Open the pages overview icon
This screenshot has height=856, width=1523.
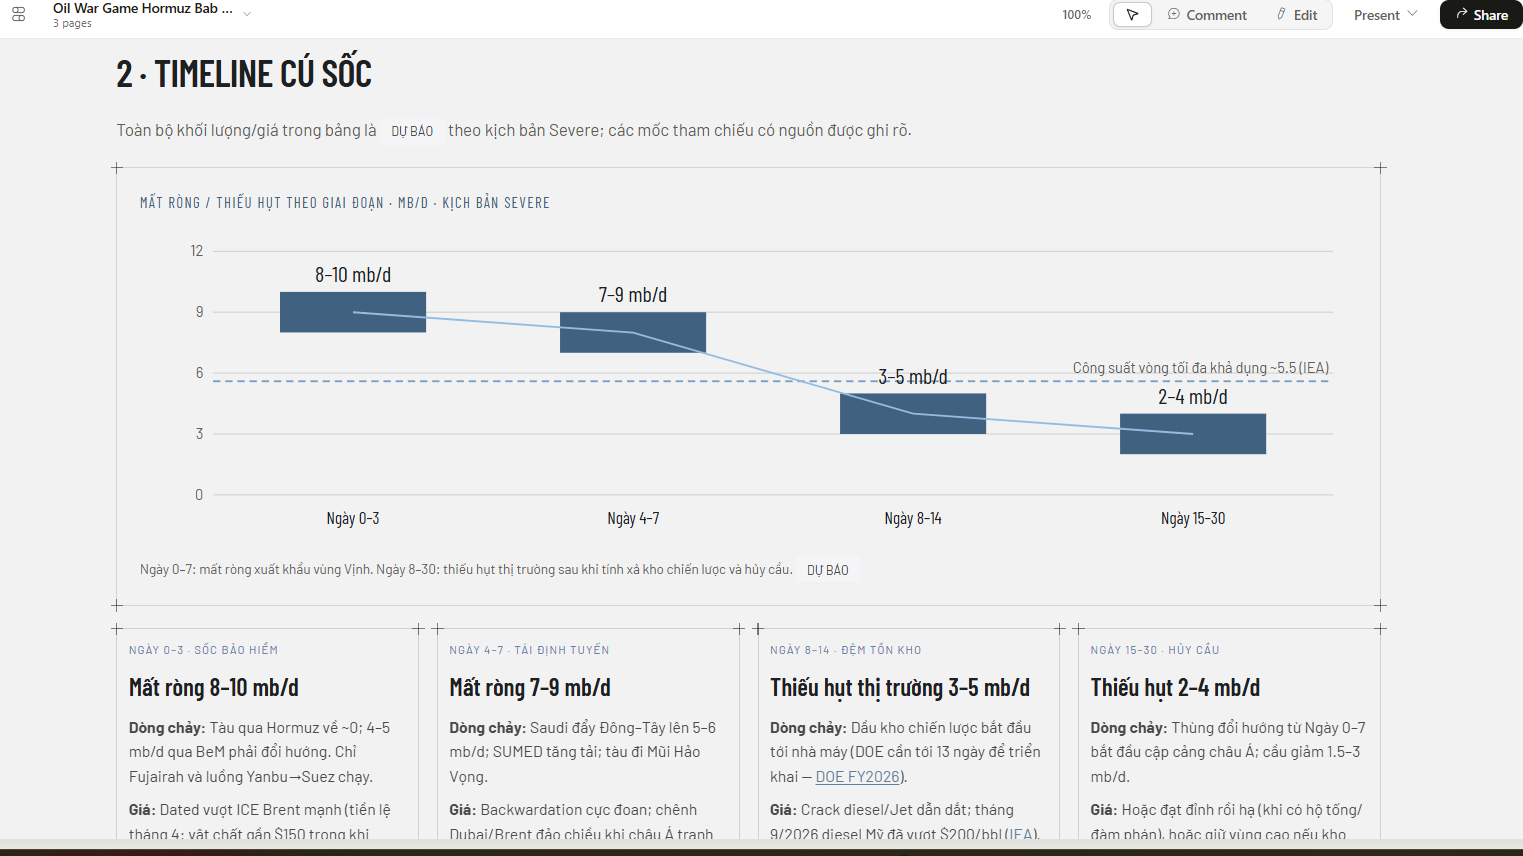tap(18, 14)
